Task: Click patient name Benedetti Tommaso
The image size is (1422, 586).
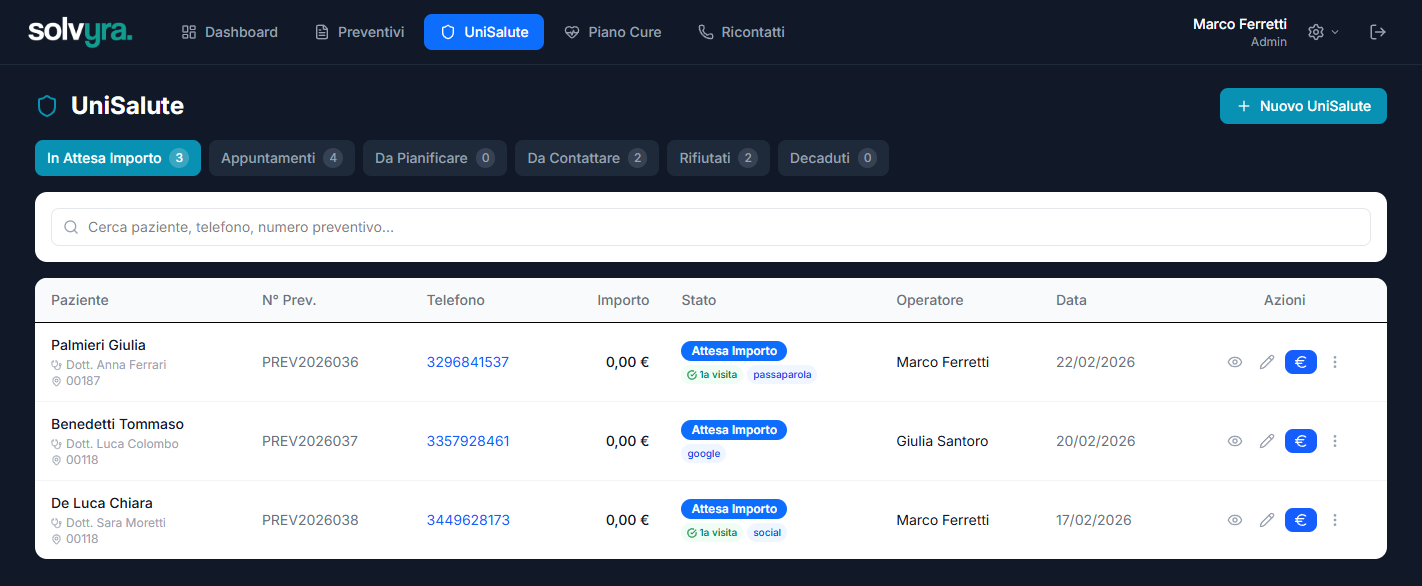Action: coord(117,424)
